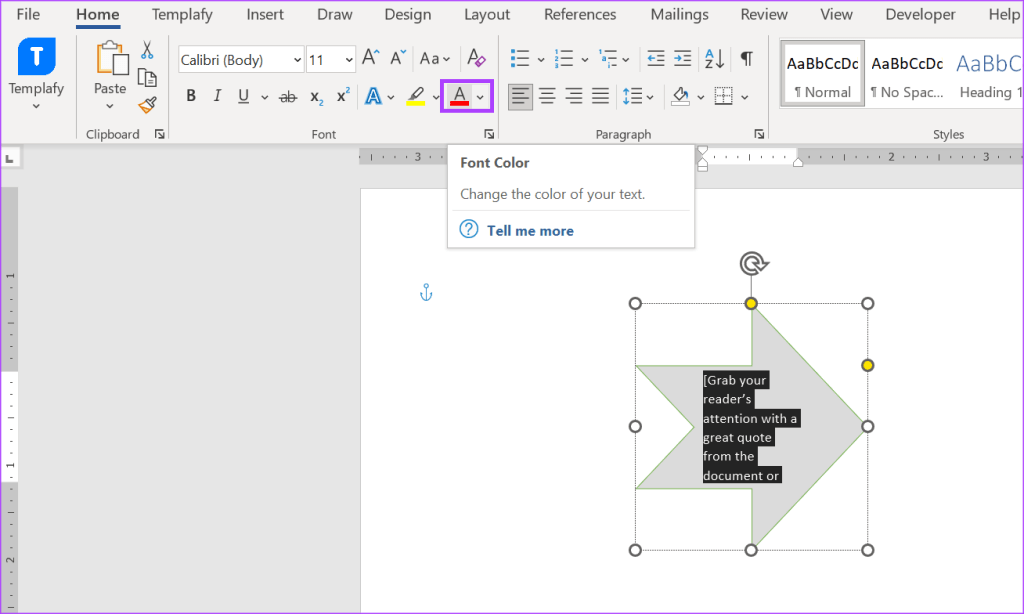The width and height of the screenshot is (1024, 614).
Task: Open the Text Effects and Typography icon
Action: [x=374, y=96]
